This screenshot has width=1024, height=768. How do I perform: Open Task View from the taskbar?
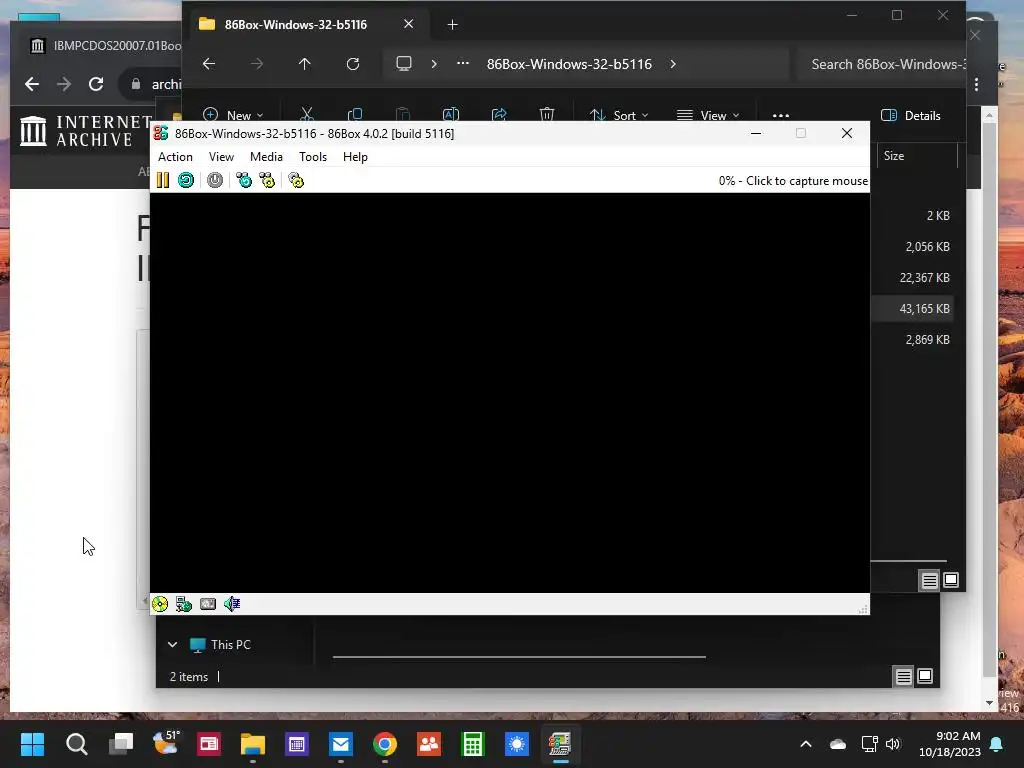(121, 744)
